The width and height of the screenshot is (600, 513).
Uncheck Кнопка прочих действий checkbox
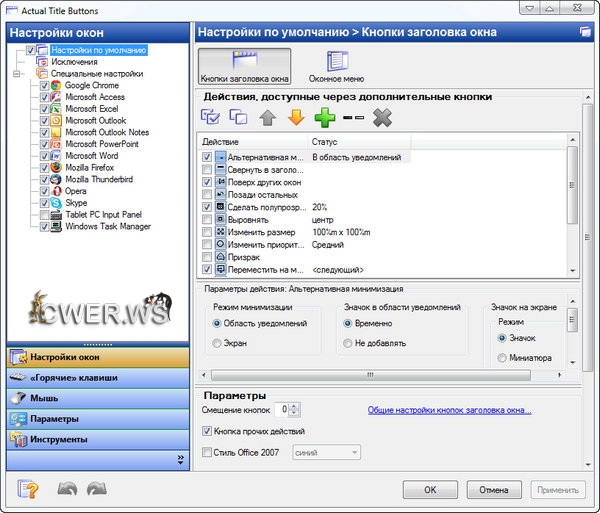click(x=207, y=431)
